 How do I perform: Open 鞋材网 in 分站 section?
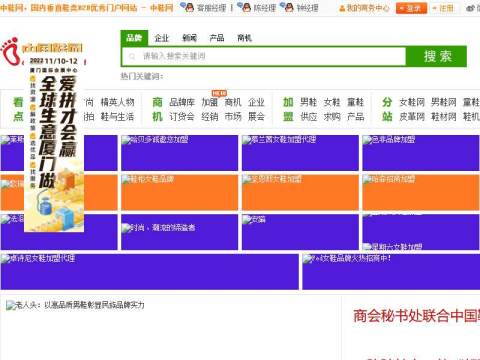coord(444,116)
